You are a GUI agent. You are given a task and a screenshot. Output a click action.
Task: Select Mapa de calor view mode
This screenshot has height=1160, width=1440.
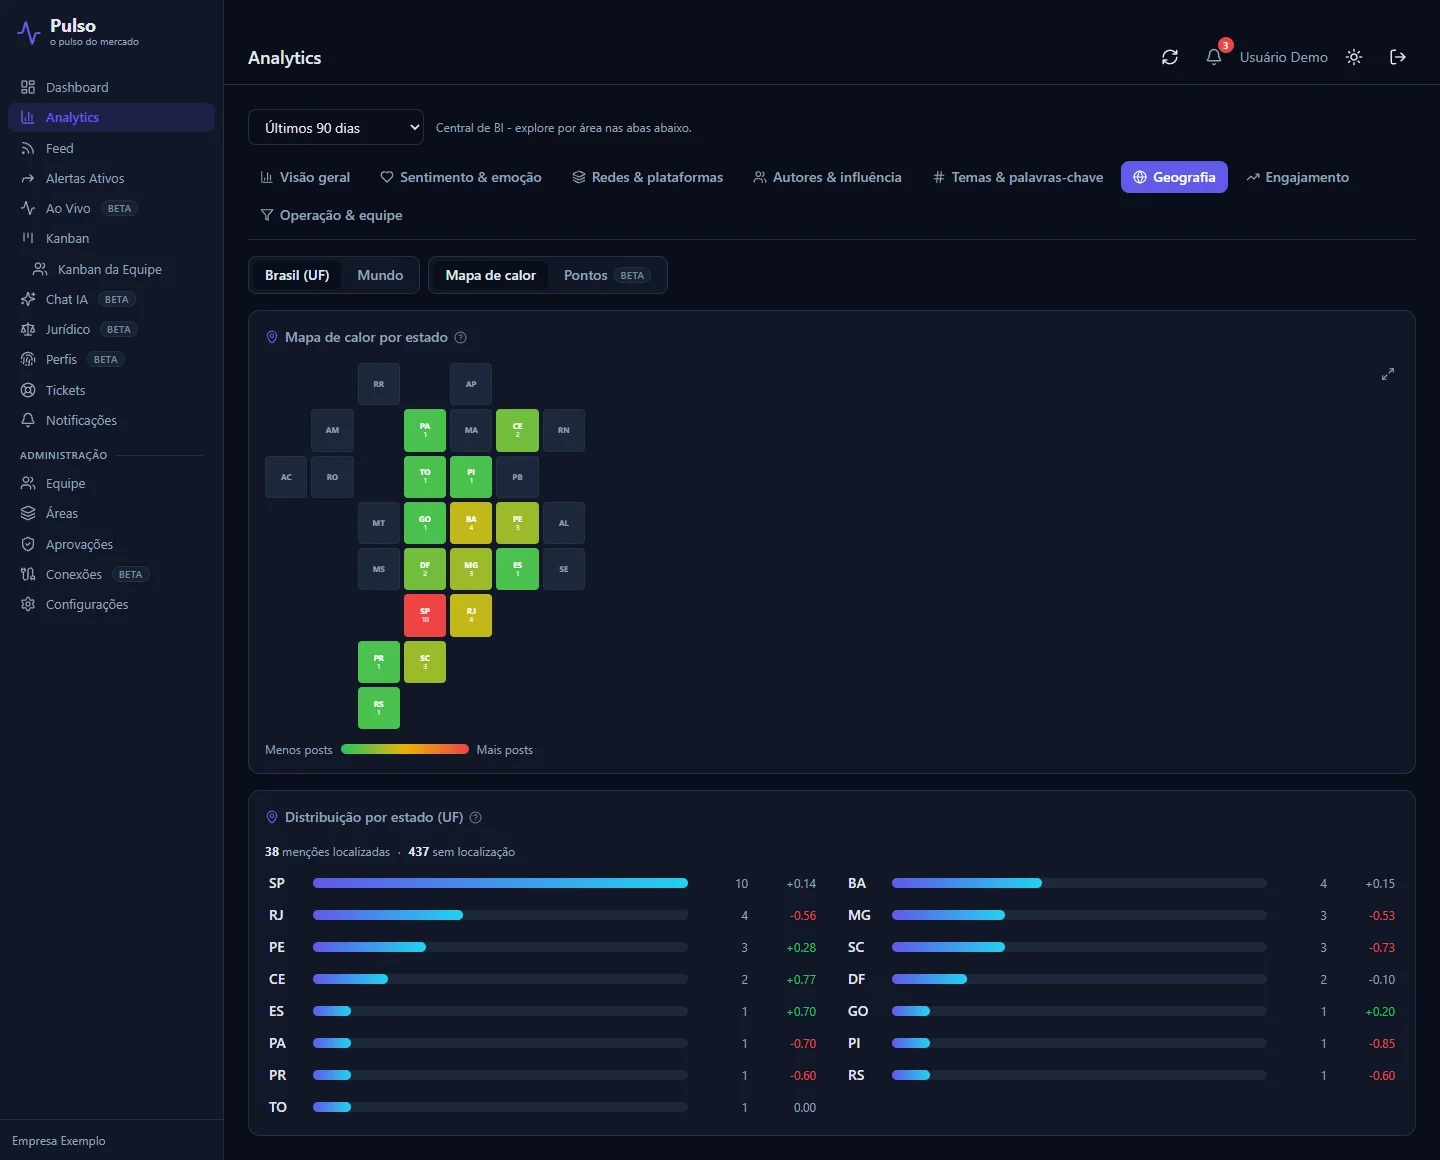tap(490, 275)
